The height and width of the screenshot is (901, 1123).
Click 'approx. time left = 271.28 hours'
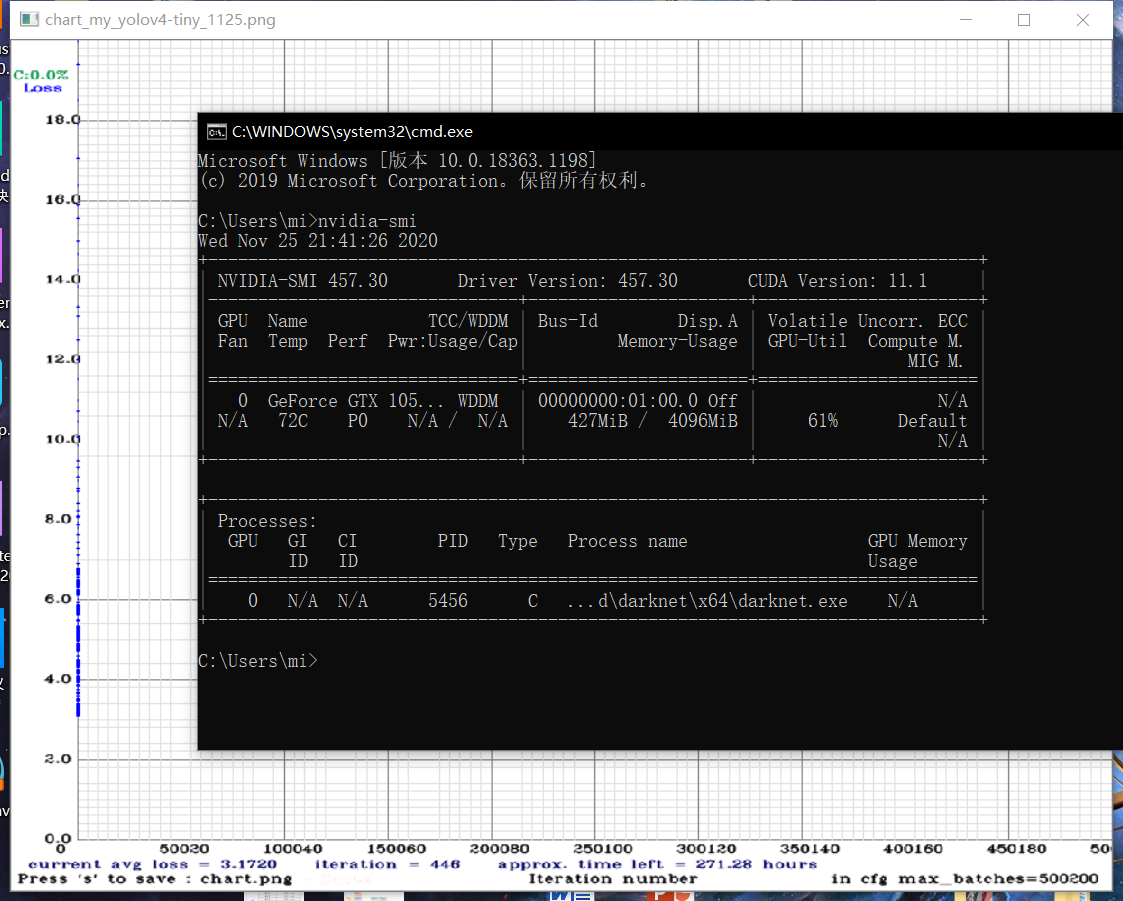[657, 864]
